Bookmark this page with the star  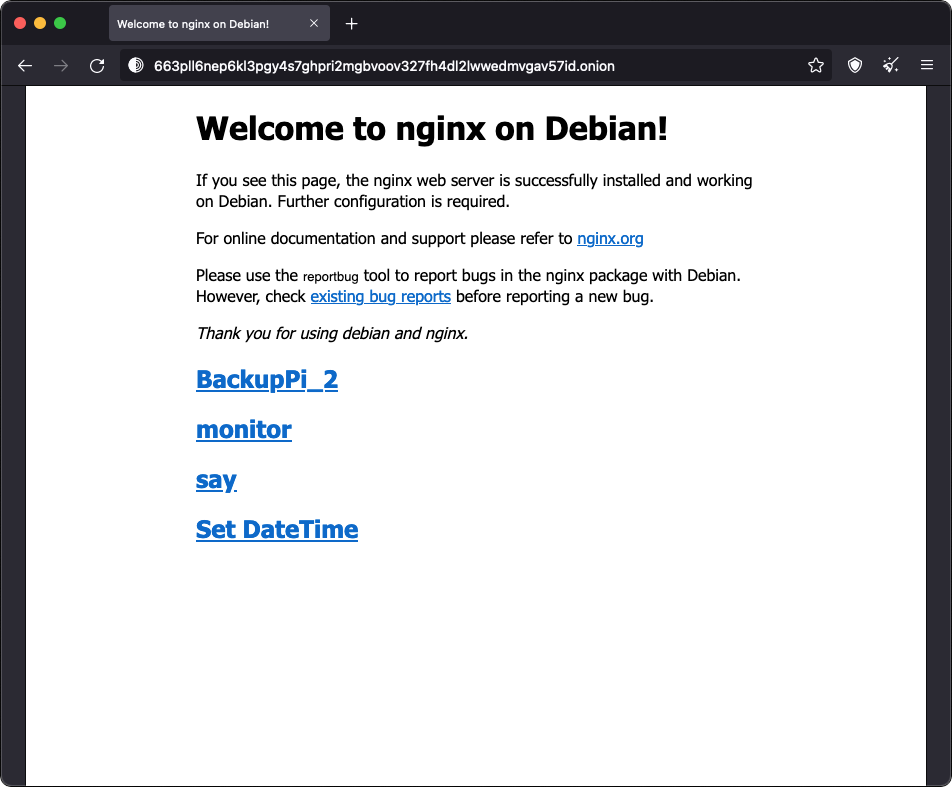[x=816, y=65]
